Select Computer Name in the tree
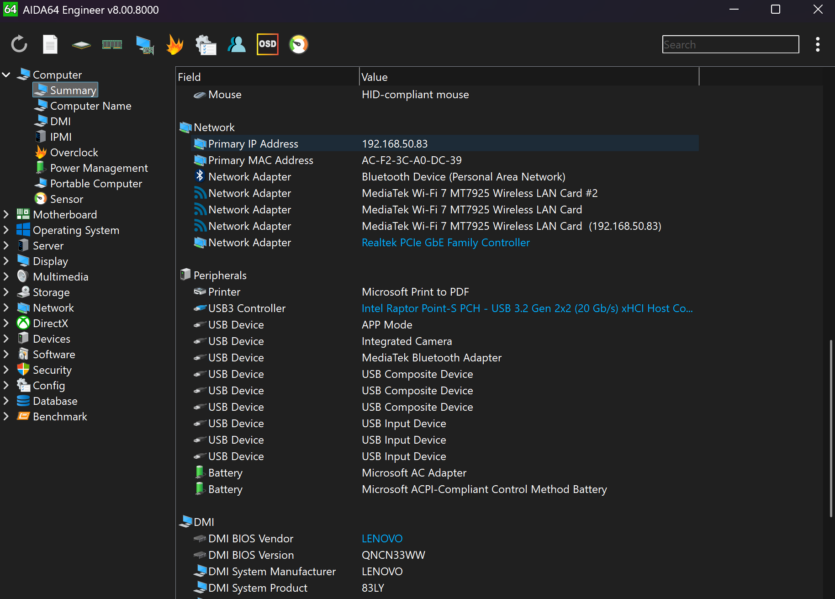This screenshot has height=599, width=835. (83, 106)
